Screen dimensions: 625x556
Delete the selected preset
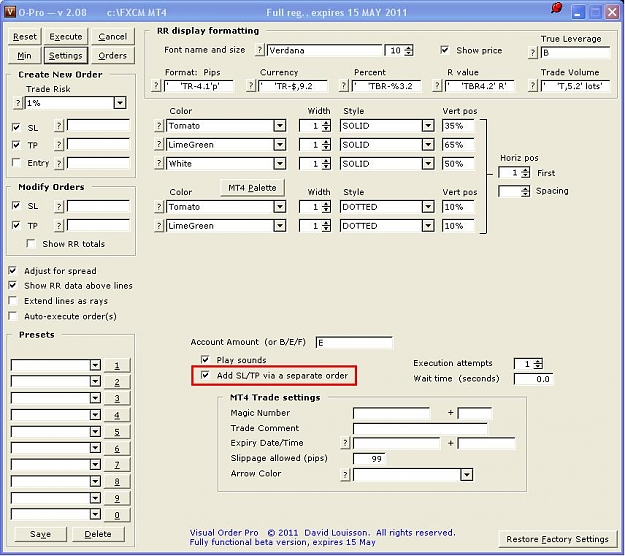pyautogui.click(x=98, y=534)
